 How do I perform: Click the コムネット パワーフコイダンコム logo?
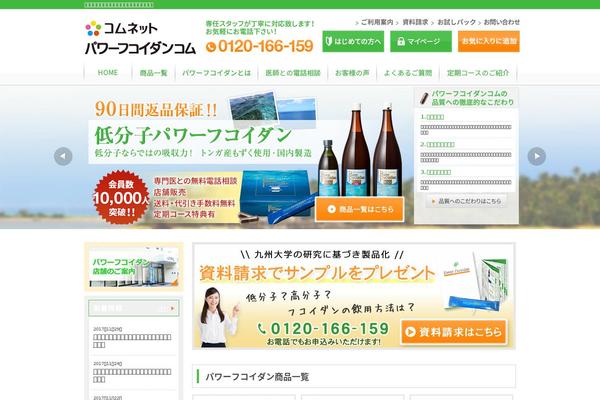point(140,38)
